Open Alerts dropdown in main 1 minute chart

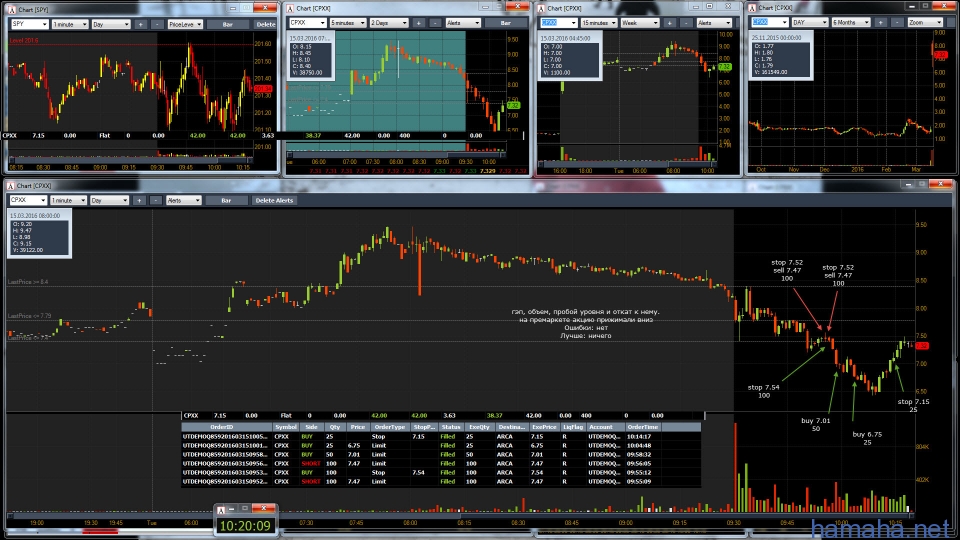(184, 200)
